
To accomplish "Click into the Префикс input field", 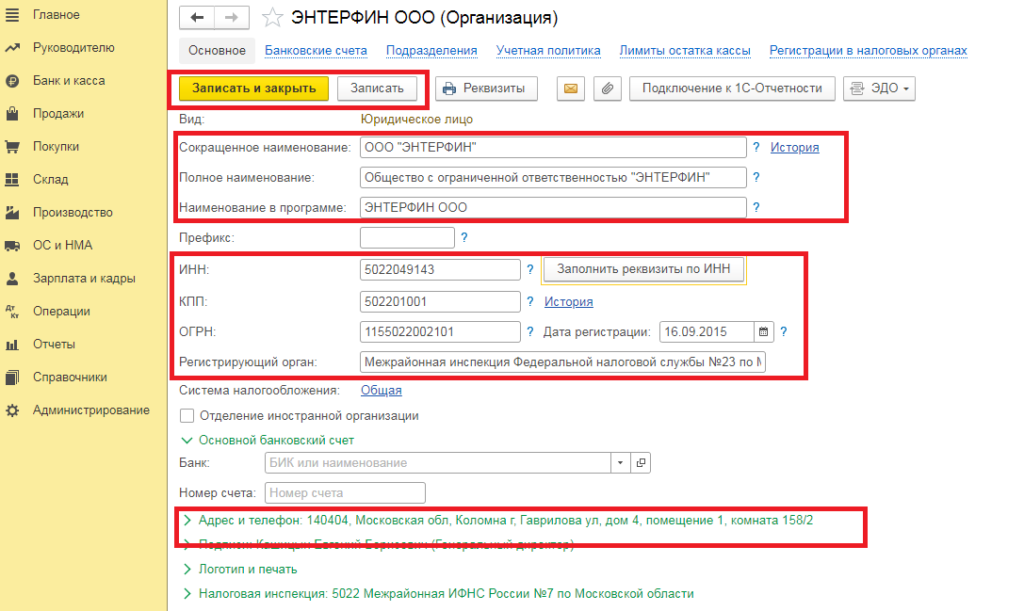I will 408,238.
